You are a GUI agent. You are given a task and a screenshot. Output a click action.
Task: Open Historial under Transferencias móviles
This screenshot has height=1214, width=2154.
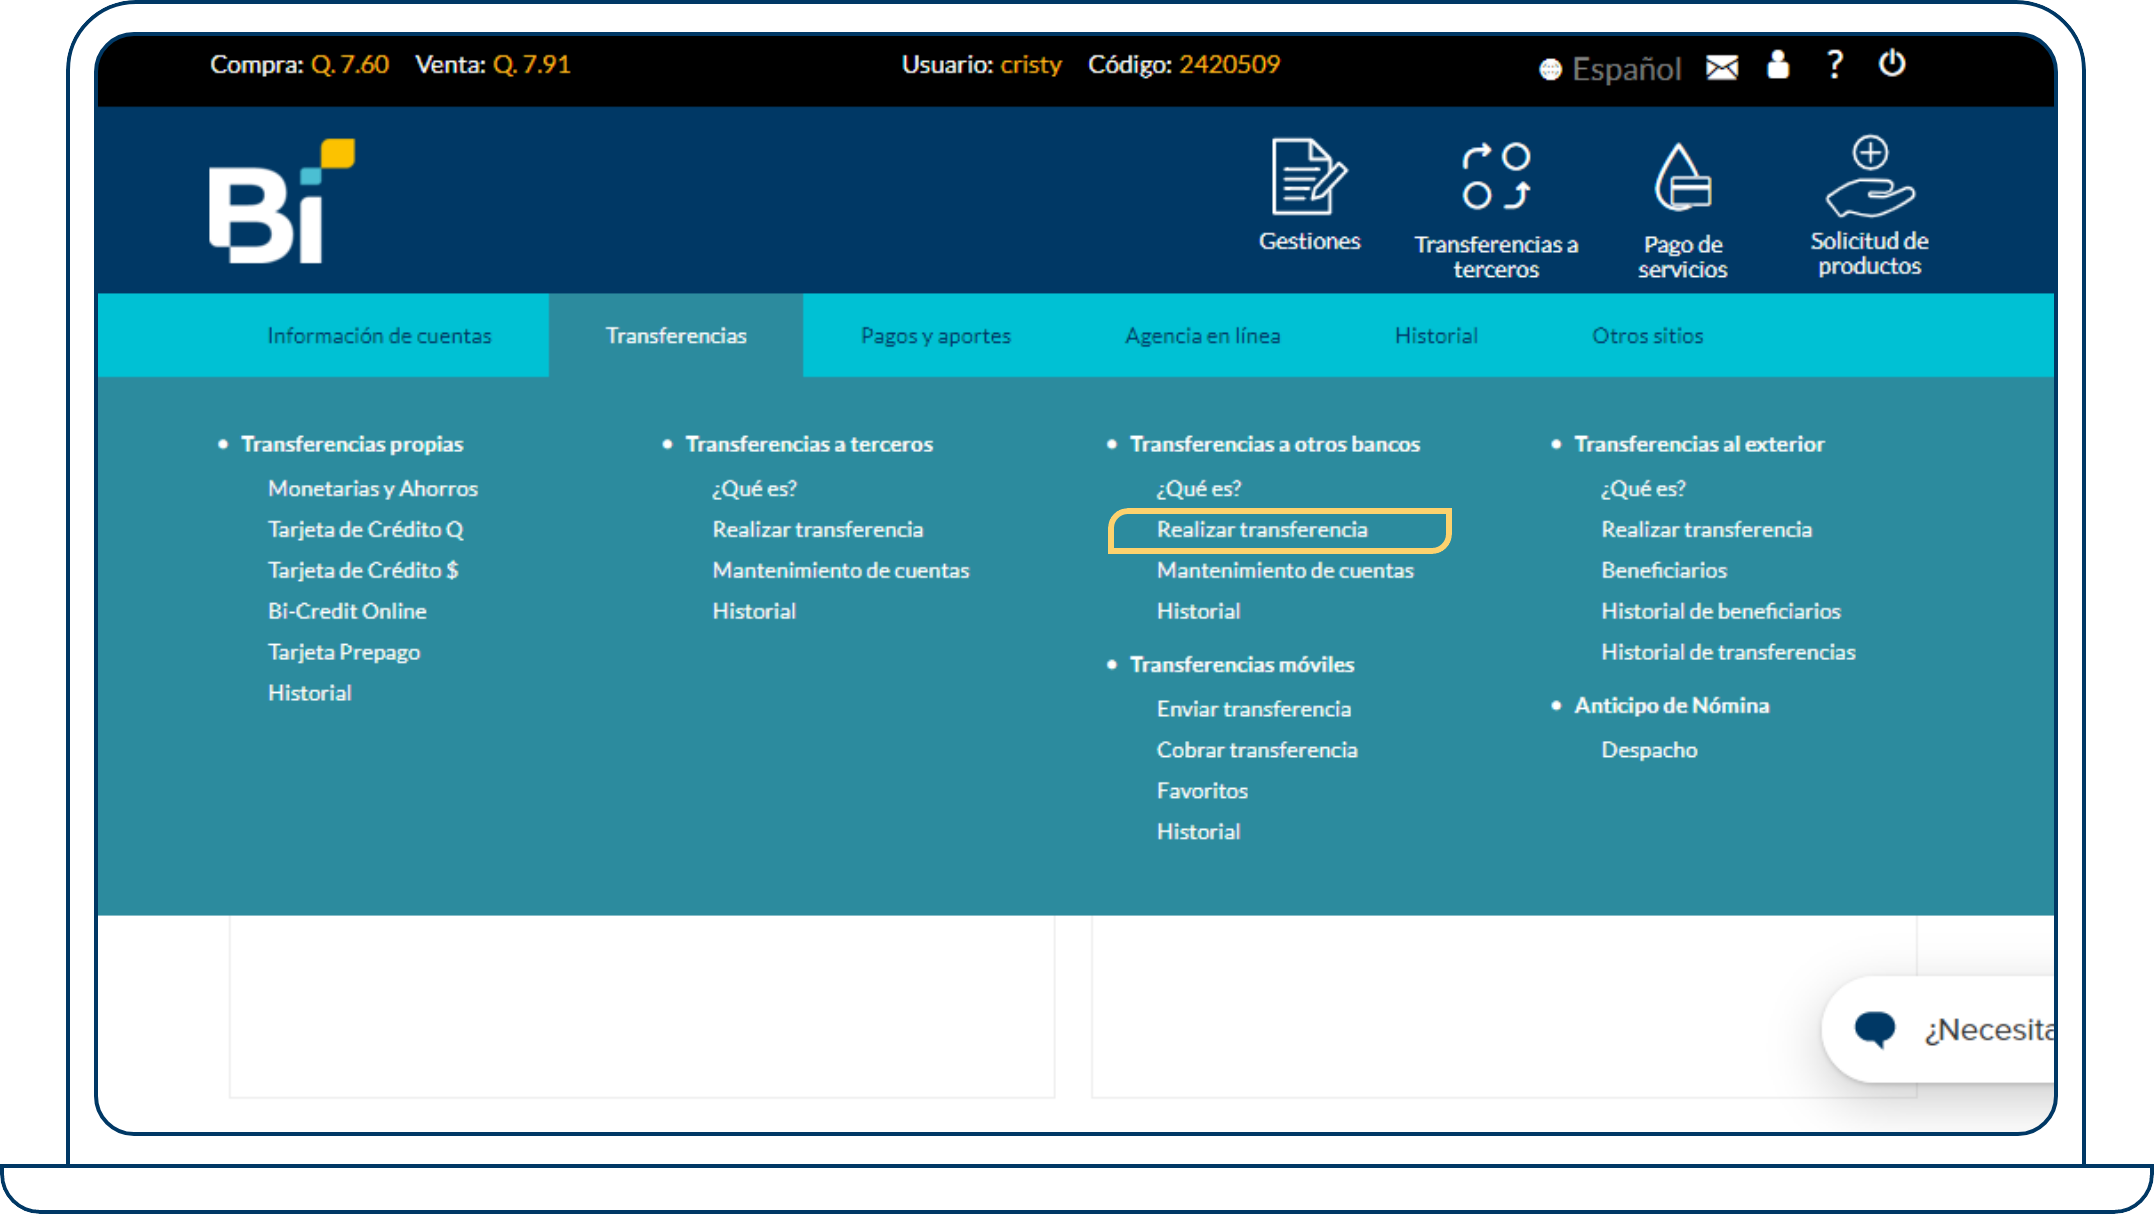[x=1198, y=833]
